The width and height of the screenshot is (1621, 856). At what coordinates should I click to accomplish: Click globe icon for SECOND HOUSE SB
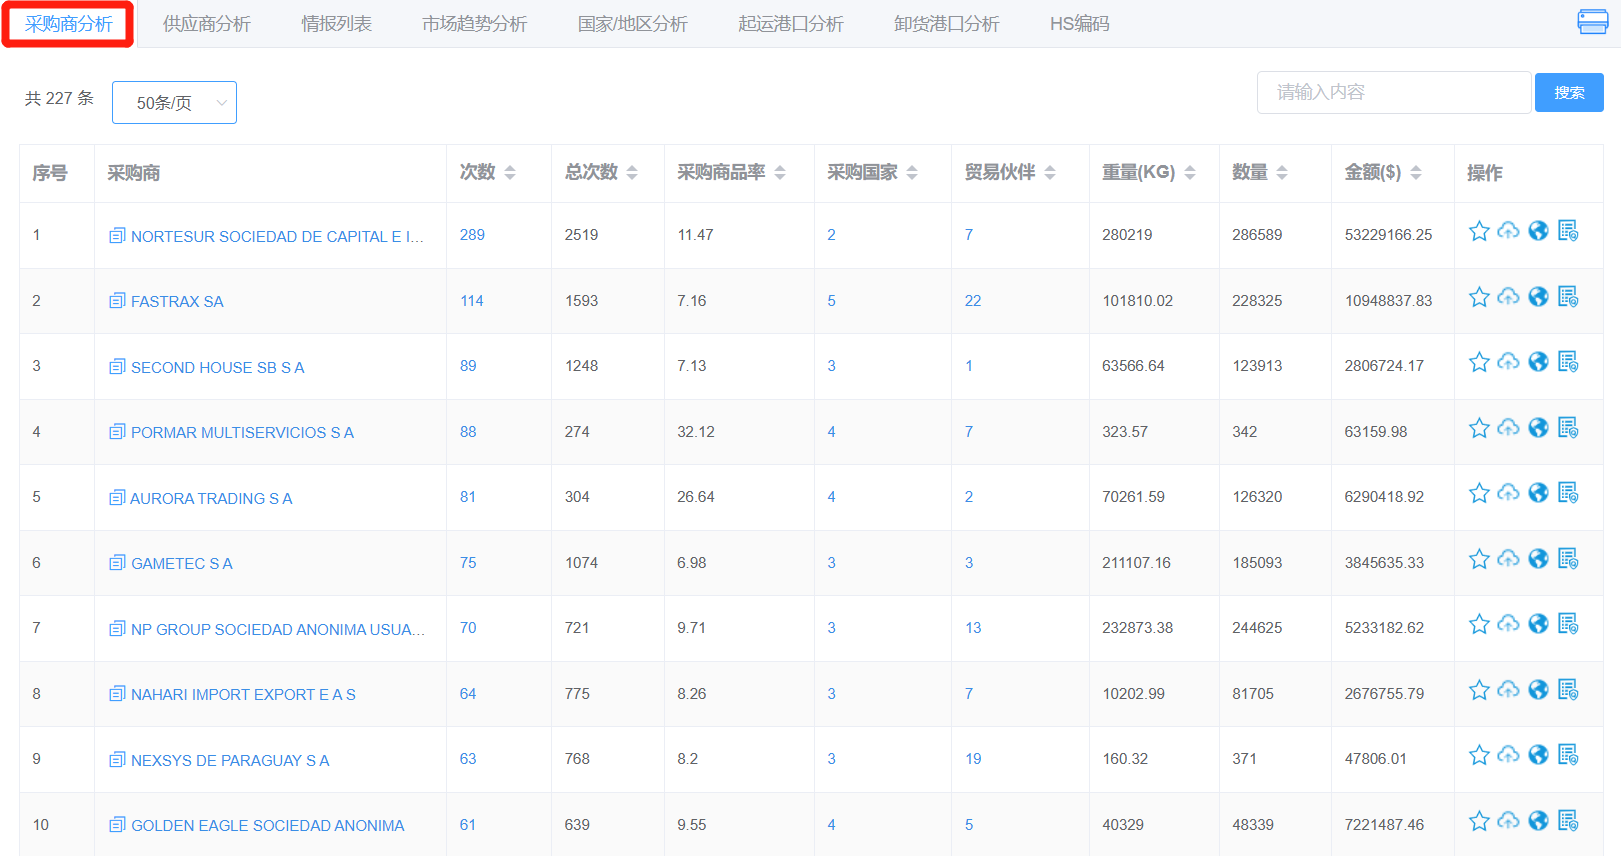click(x=1538, y=362)
